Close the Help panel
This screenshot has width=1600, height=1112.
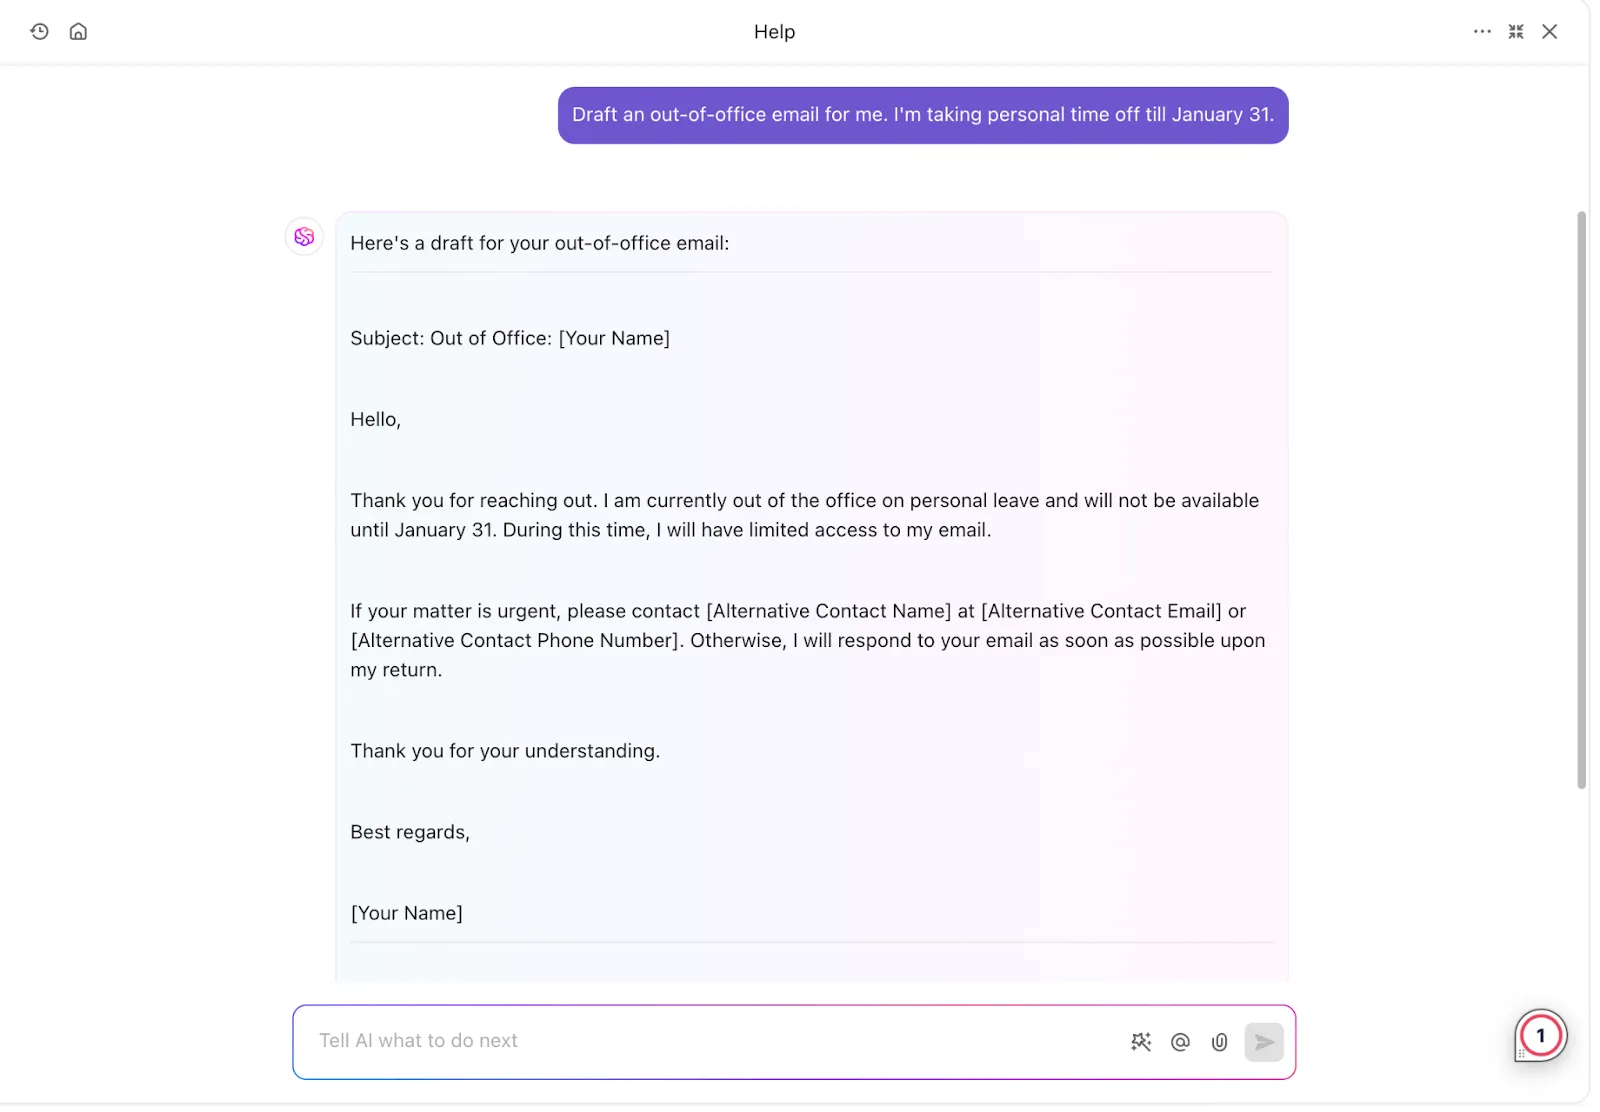point(1549,31)
